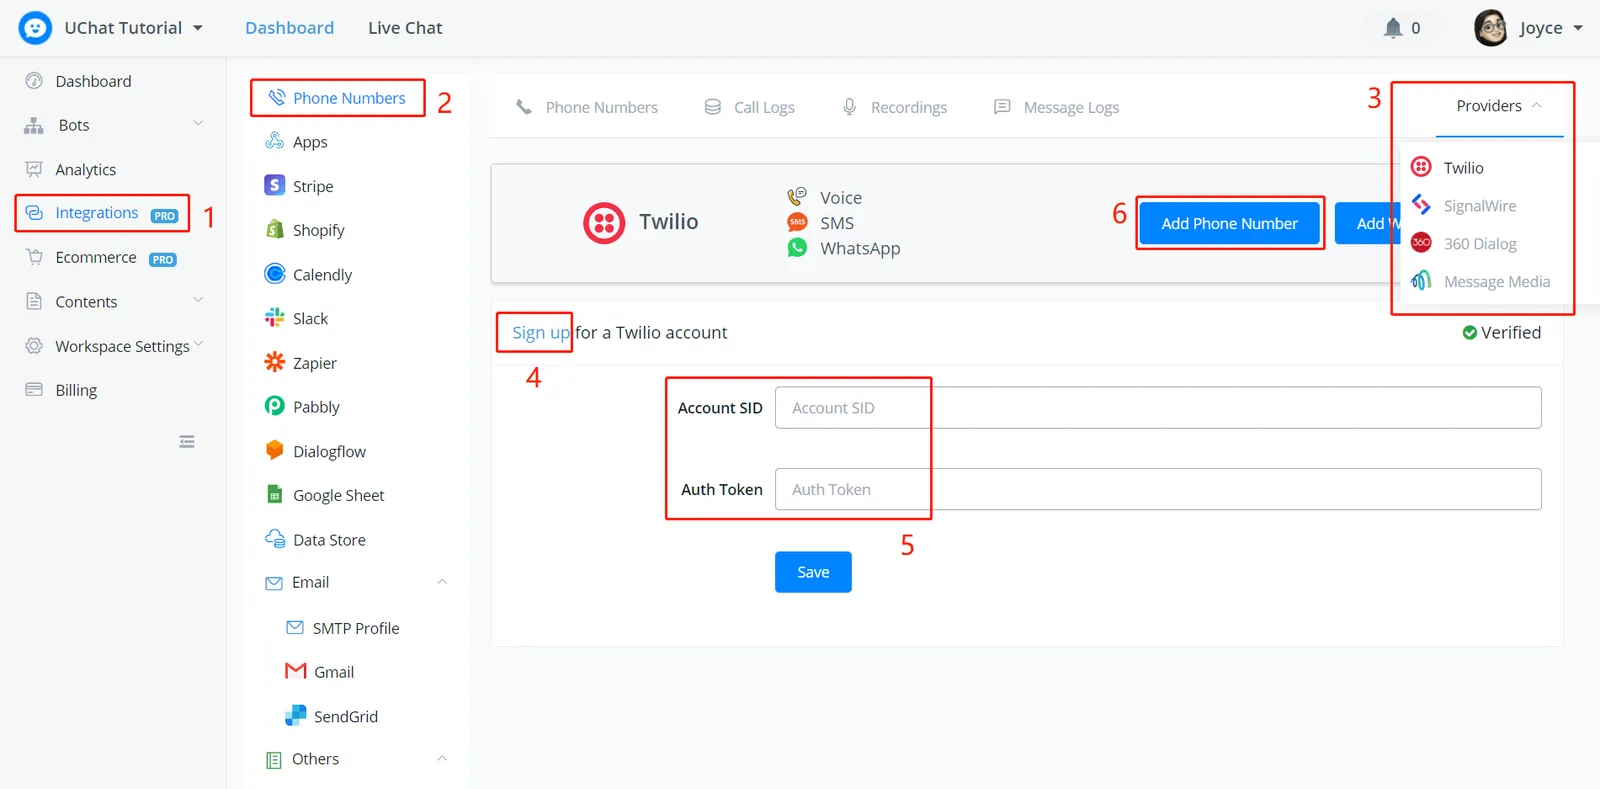
Task: Click the Data Store icon
Action: pos(274,539)
